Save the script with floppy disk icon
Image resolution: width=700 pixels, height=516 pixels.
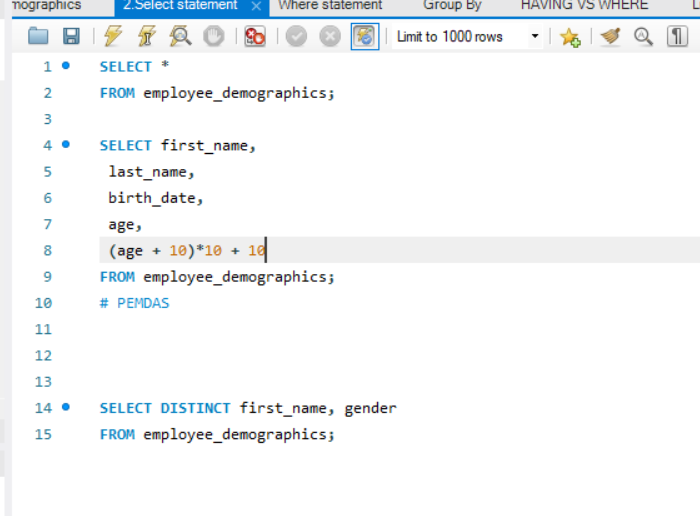tap(71, 36)
